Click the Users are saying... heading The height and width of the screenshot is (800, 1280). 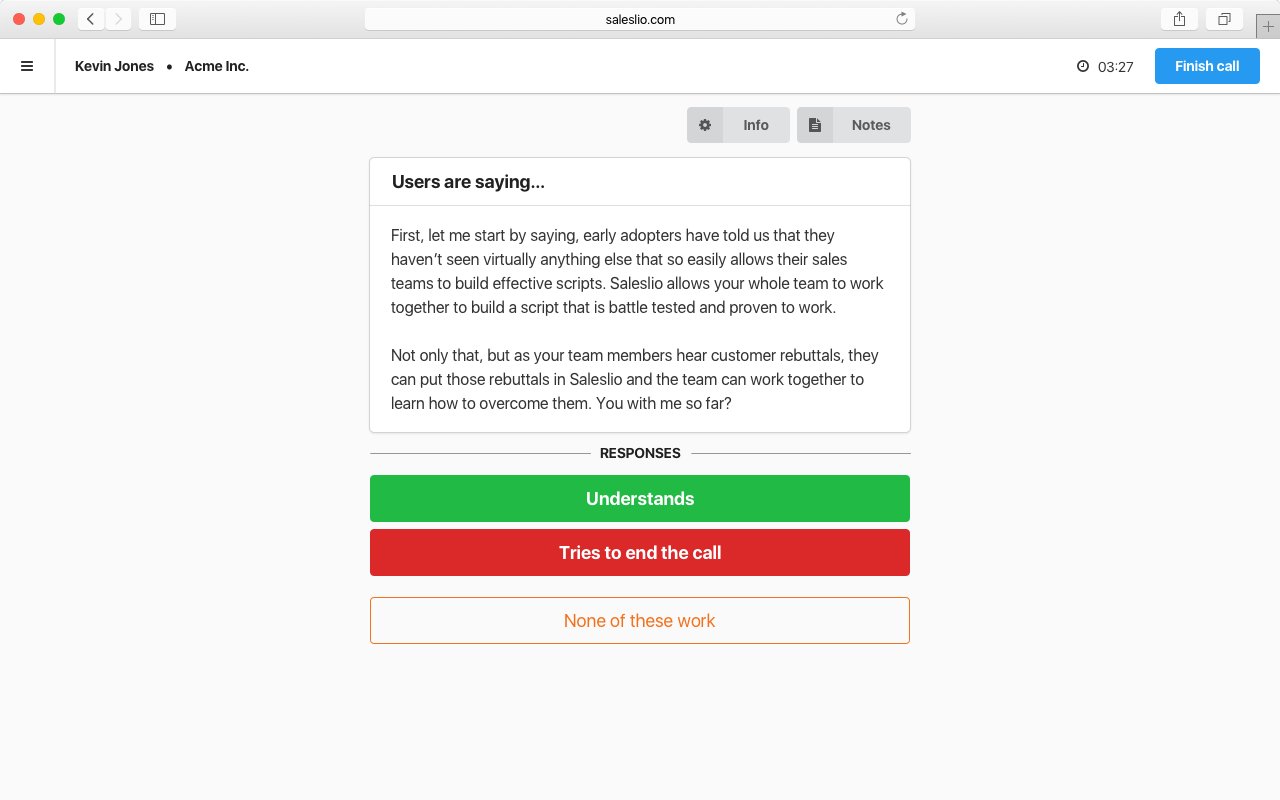pyautogui.click(x=468, y=182)
